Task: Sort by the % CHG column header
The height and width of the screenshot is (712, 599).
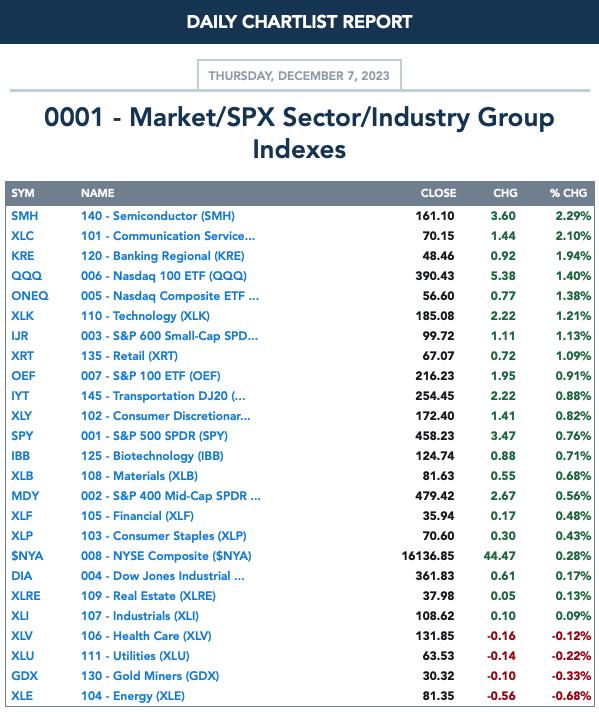Action: pos(568,193)
